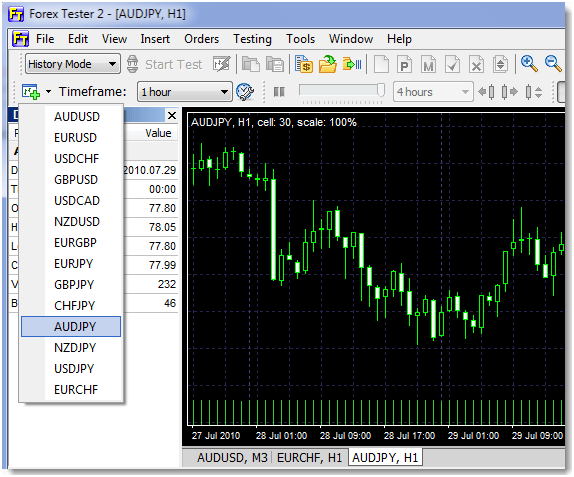Expand the new chart arrow dropdown

(48, 92)
